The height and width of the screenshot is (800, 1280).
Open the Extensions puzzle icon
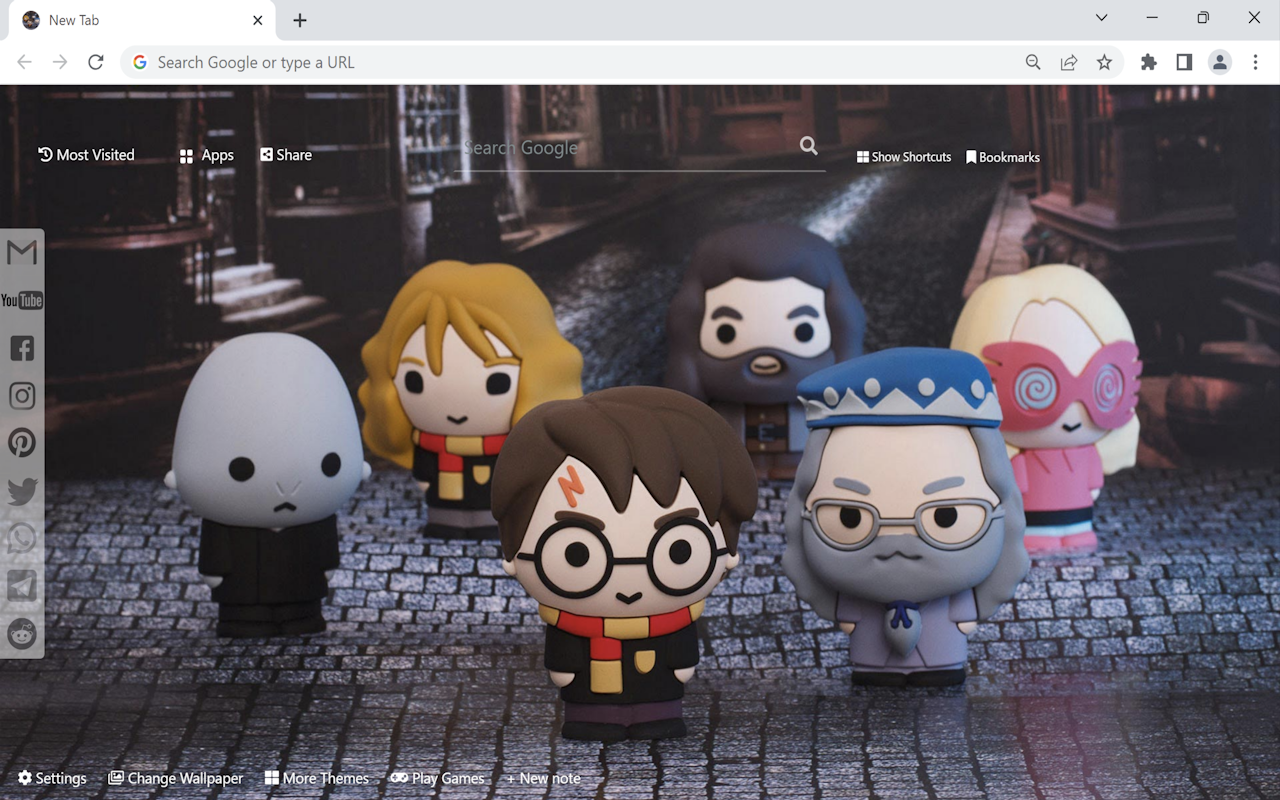click(1148, 62)
